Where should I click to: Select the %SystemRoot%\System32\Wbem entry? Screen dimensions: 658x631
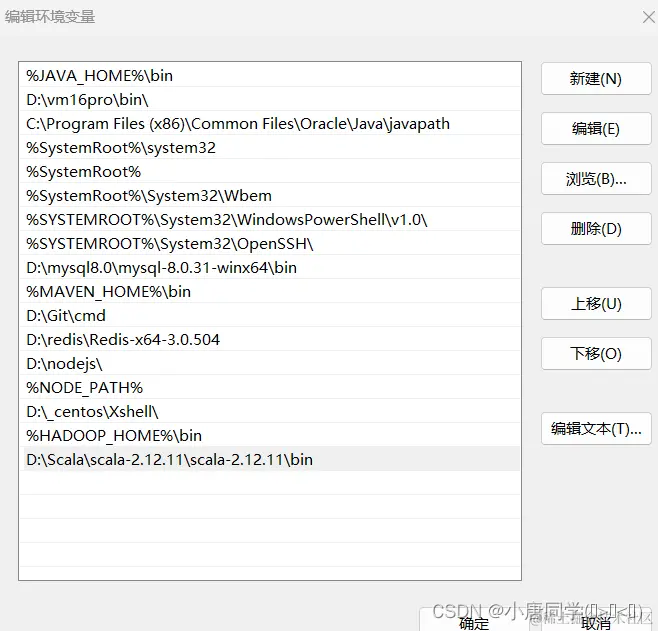[269, 196]
